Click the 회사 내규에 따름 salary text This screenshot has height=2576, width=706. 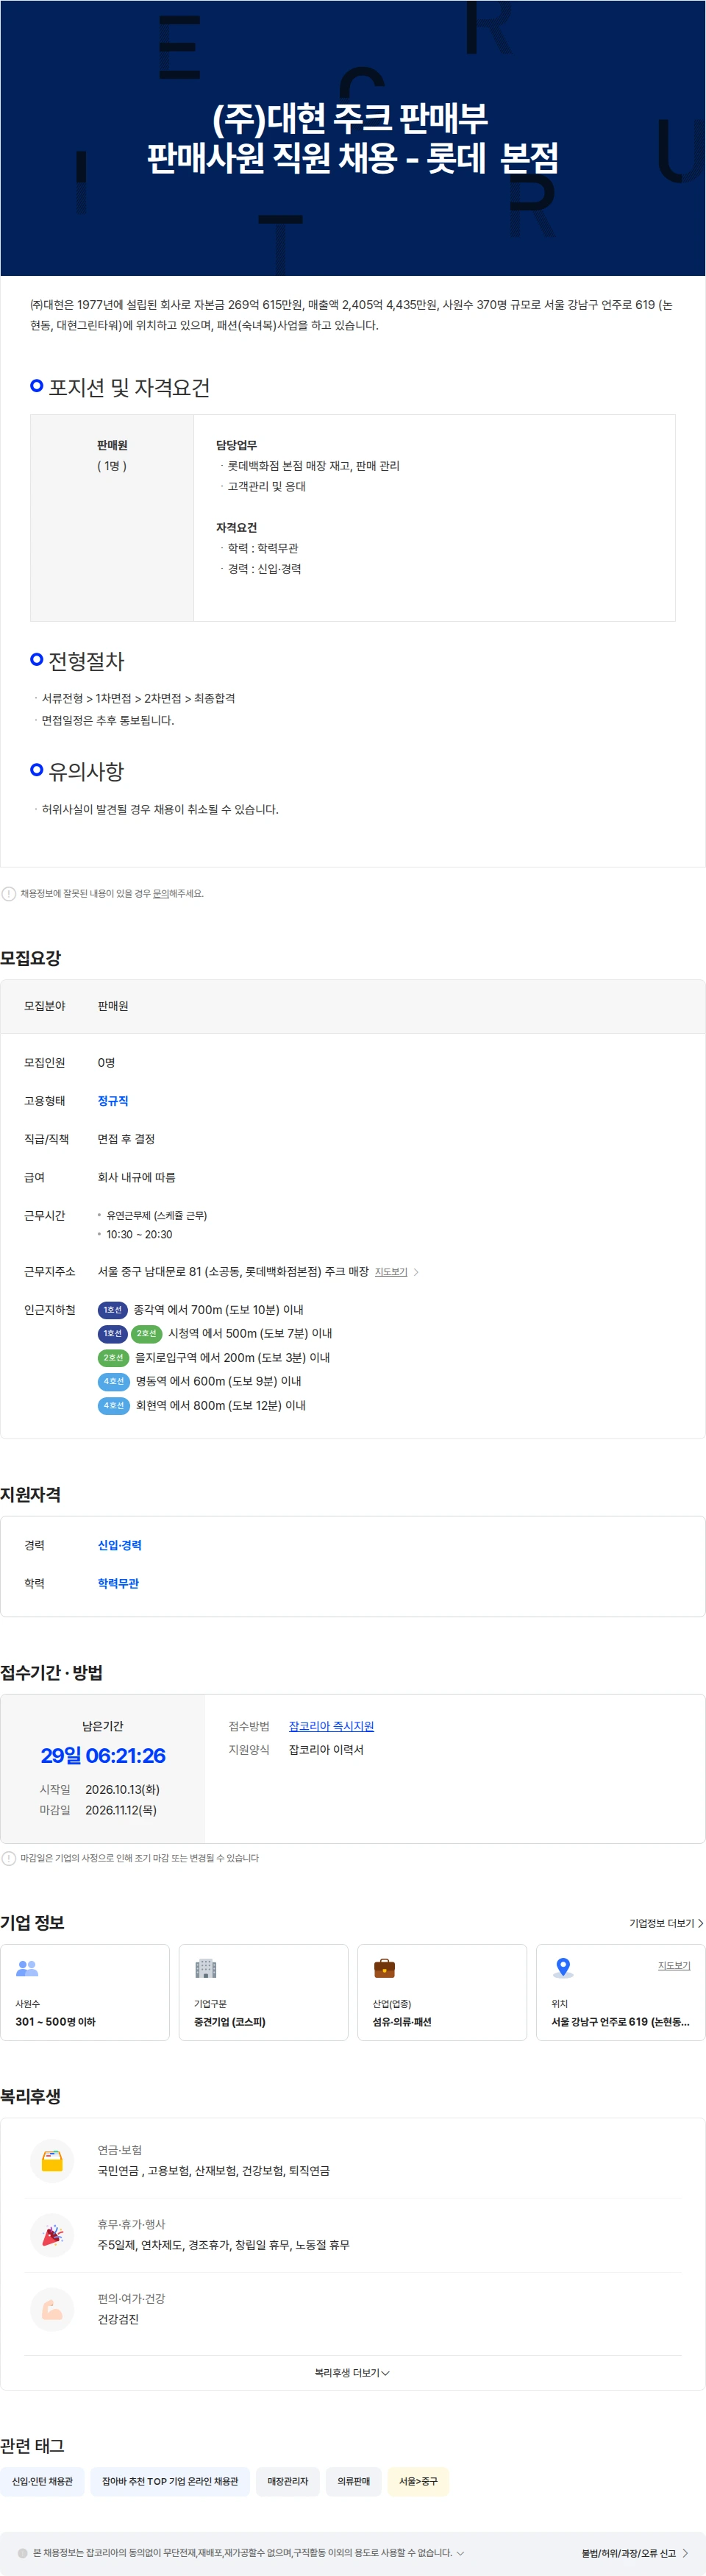136,1177
